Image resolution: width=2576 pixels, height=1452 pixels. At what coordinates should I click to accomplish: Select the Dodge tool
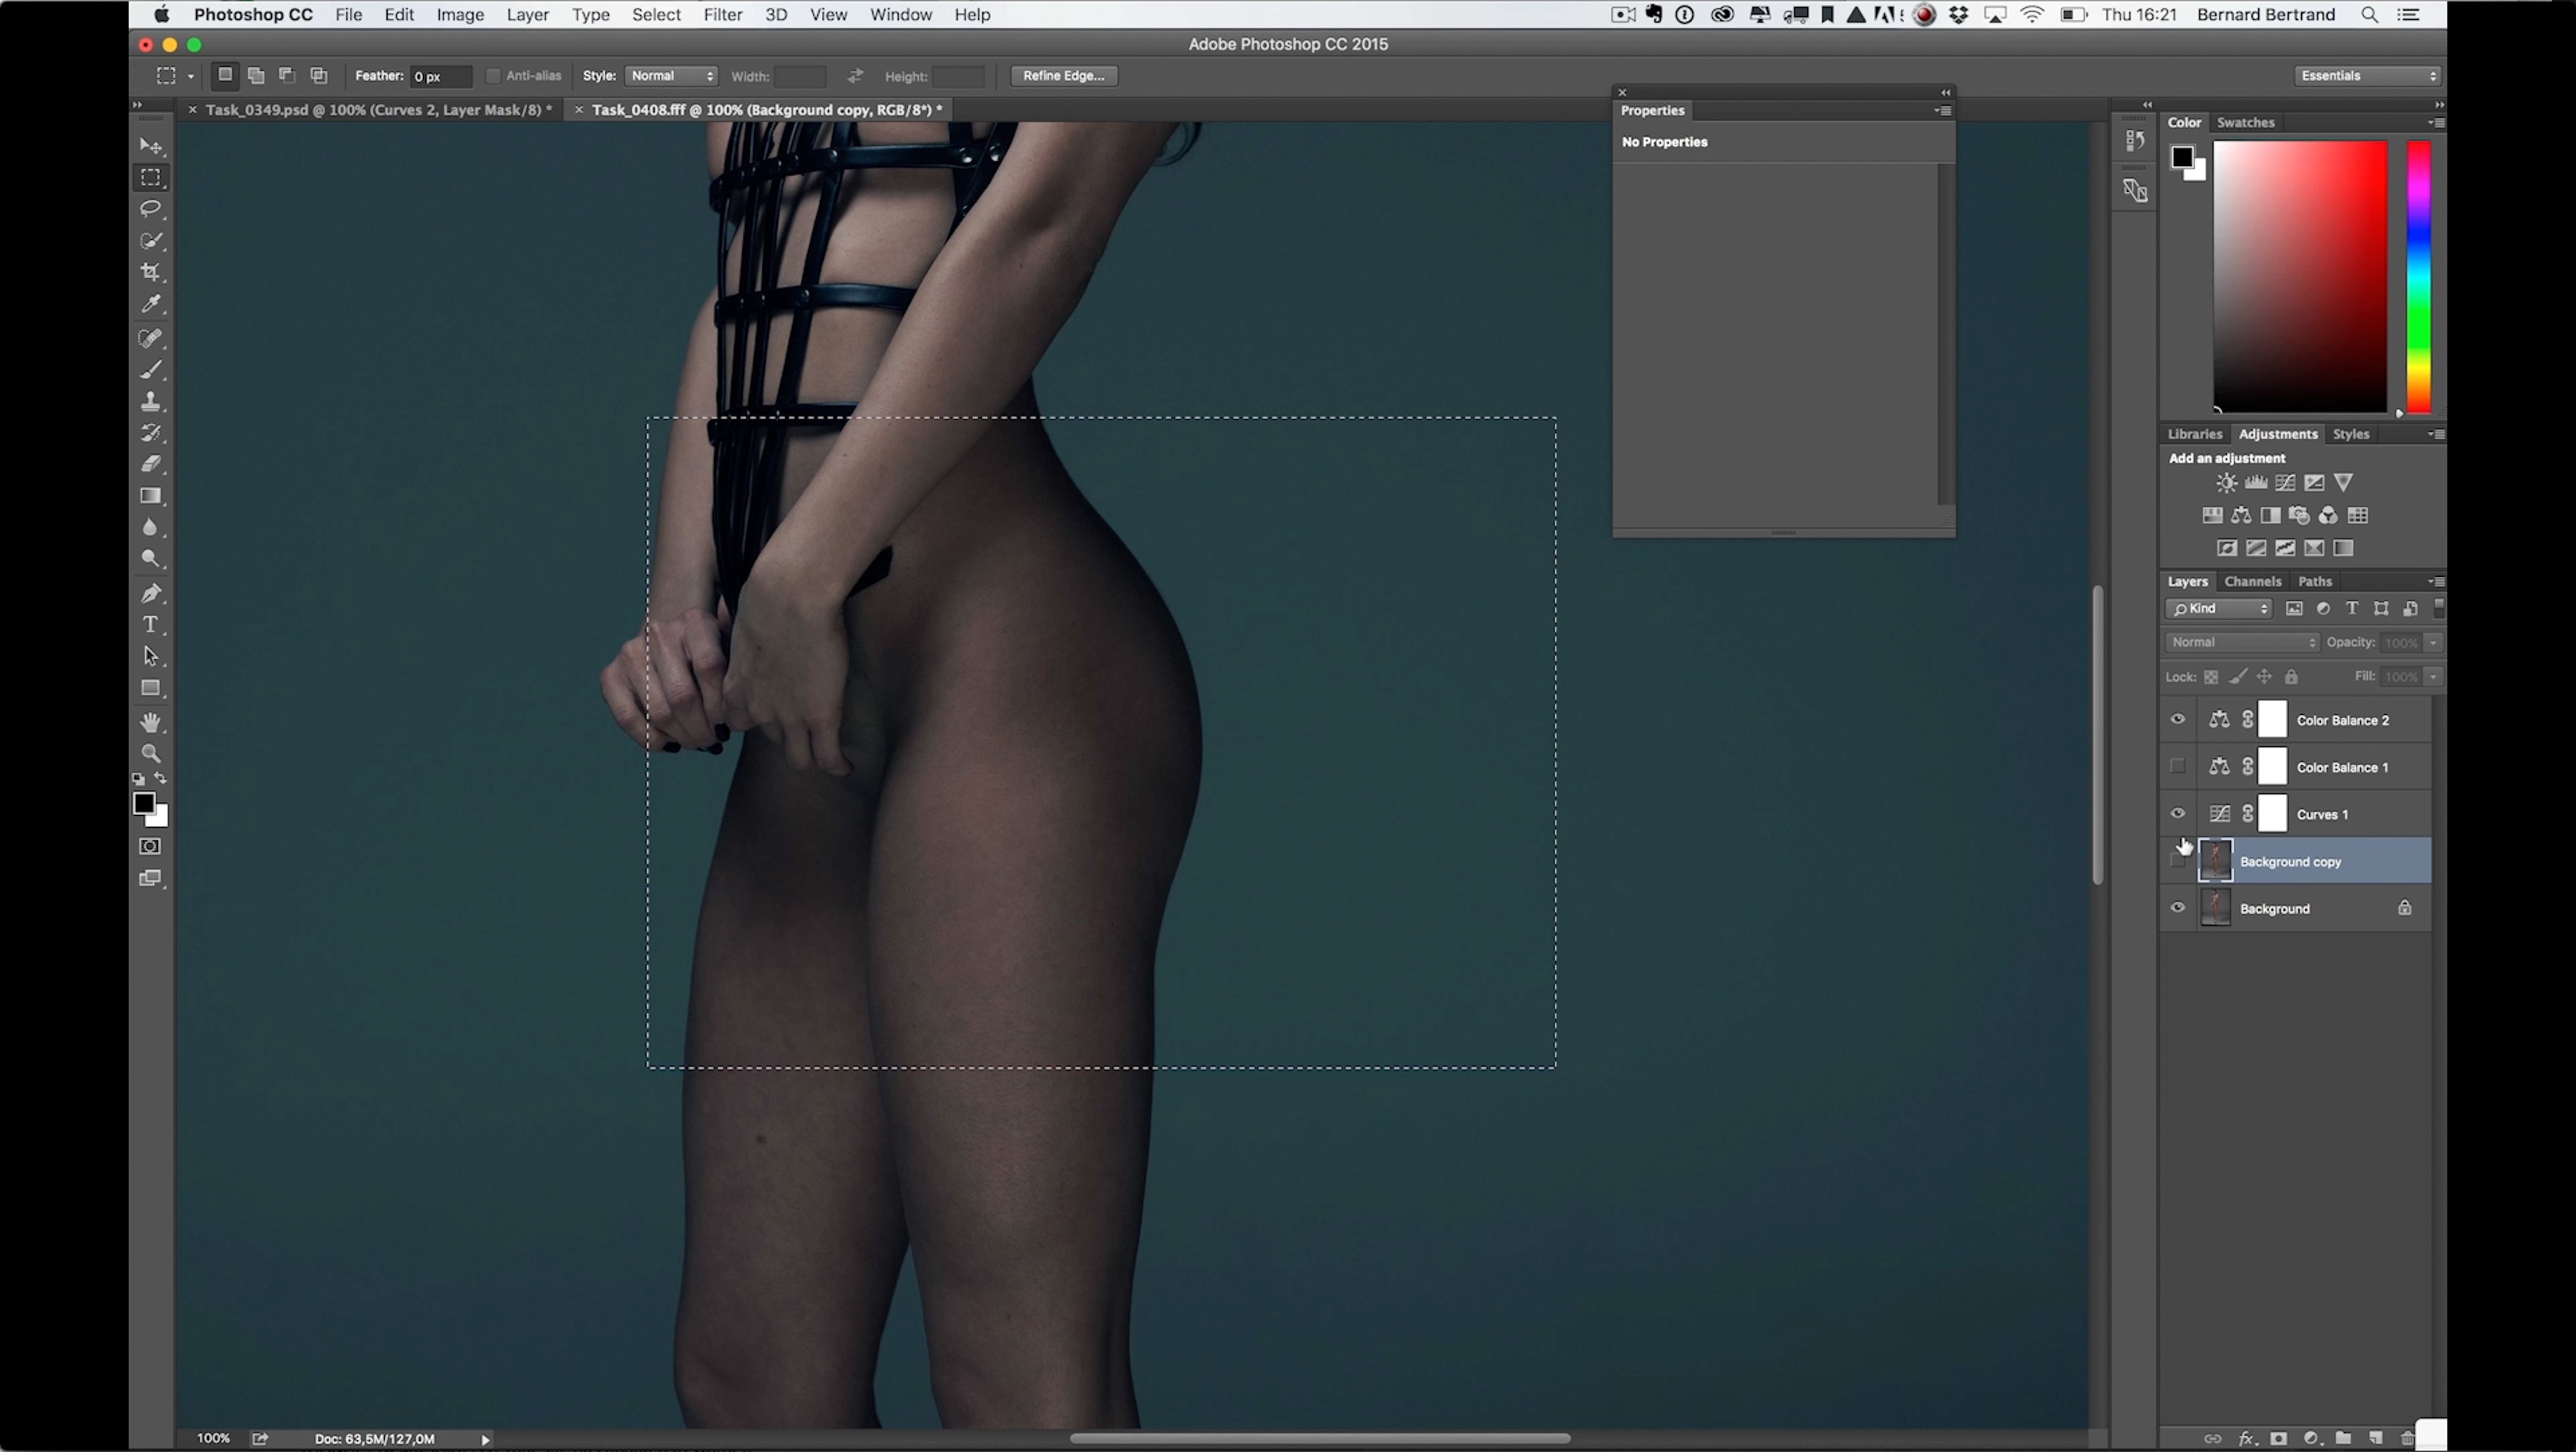pyautogui.click(x=151, y=559)
